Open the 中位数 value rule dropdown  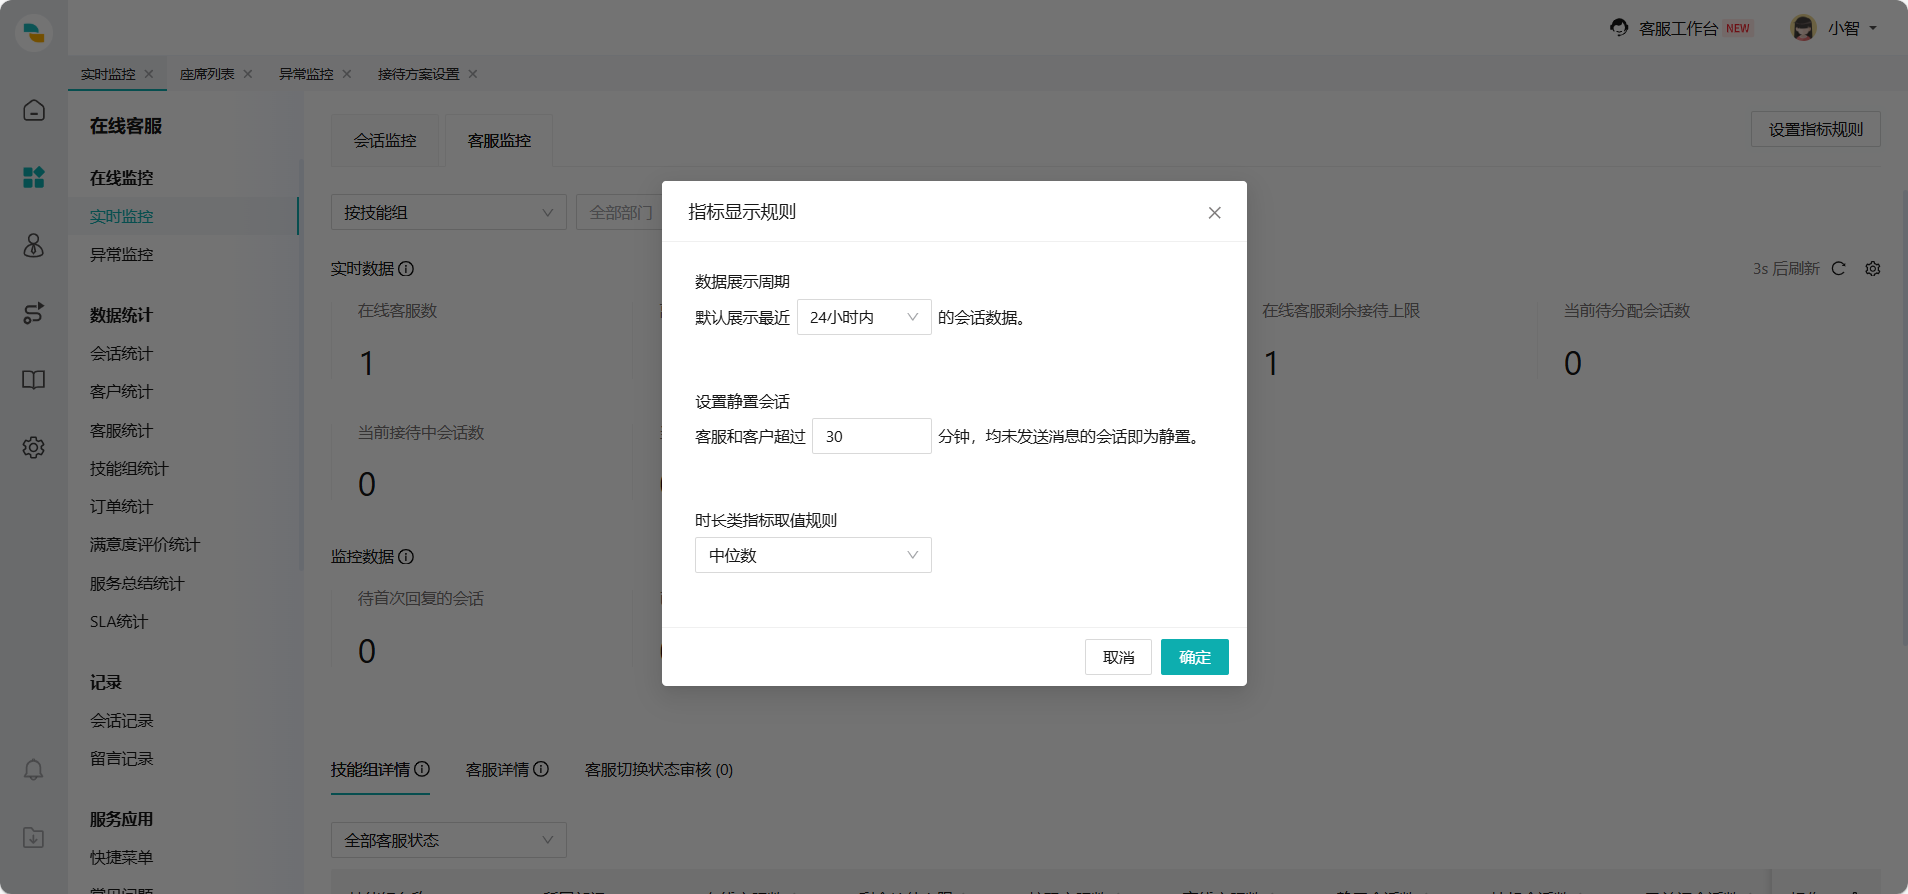tap(813, 555)
